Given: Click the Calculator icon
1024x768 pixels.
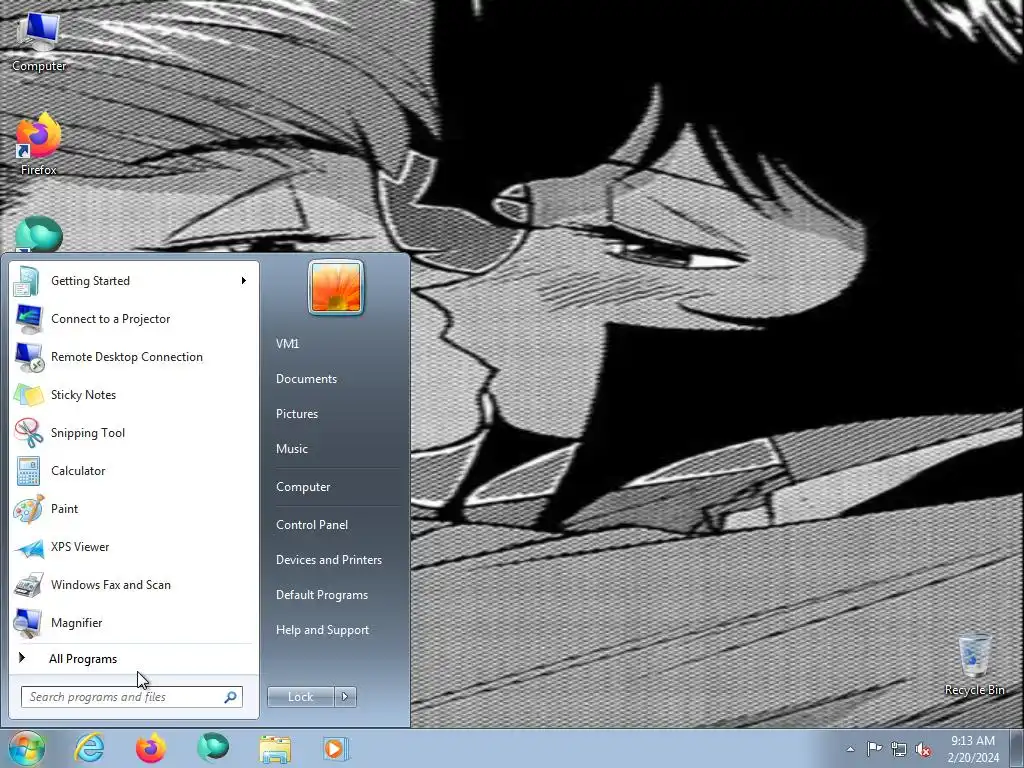Looking at the screenshot, I should 28,471.
